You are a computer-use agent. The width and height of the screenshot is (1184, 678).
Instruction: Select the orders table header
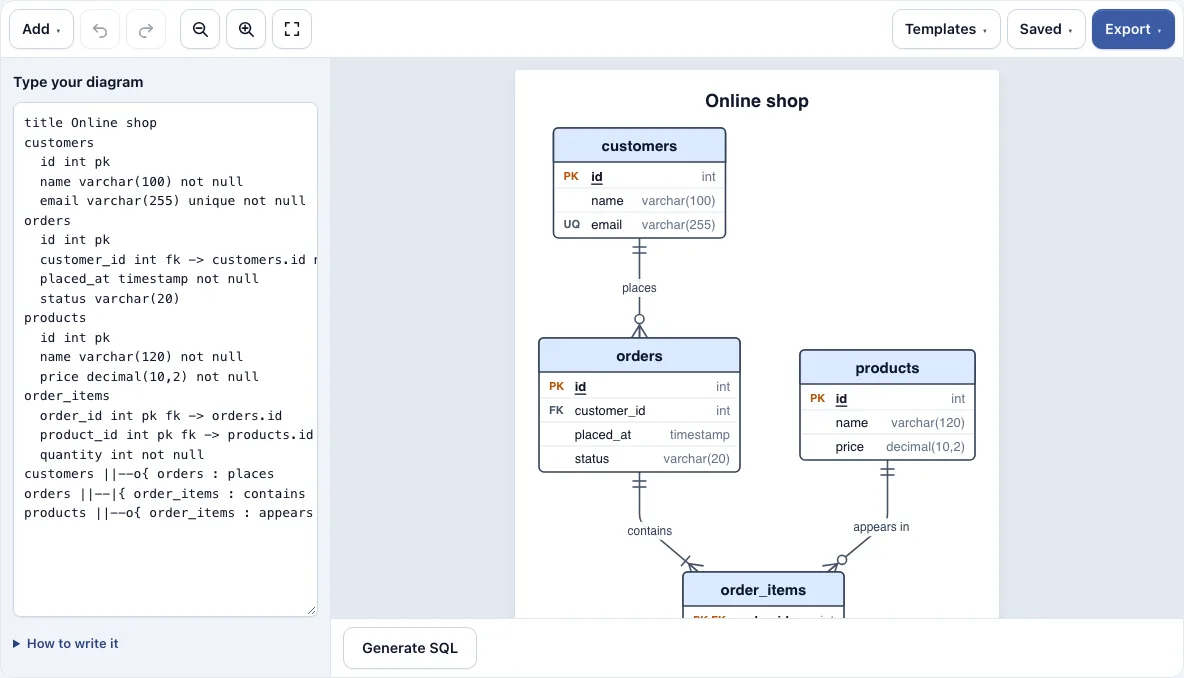640,356
